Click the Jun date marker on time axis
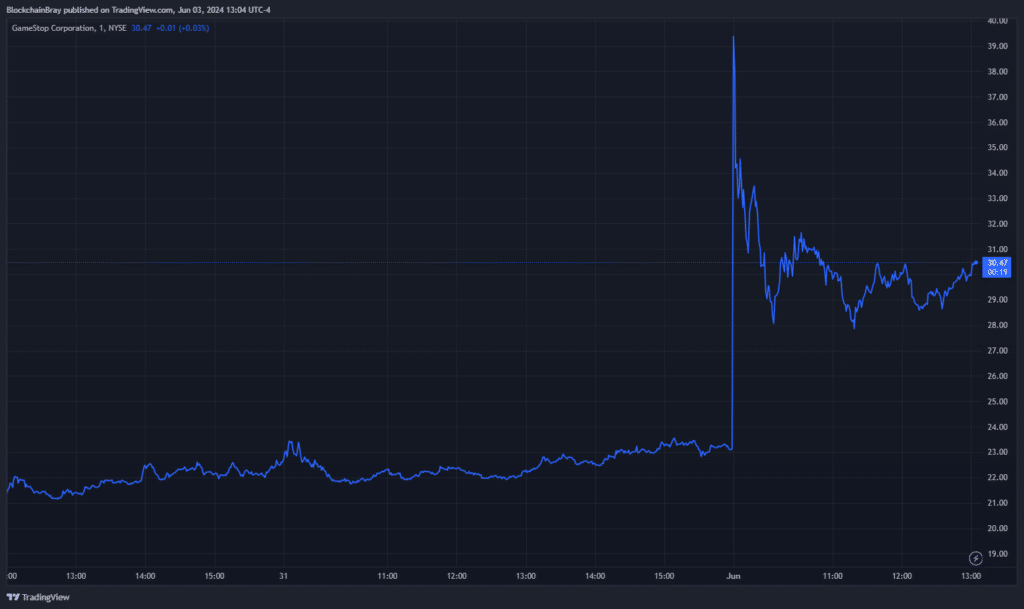 pyautogui.click(x=733, y=576)
